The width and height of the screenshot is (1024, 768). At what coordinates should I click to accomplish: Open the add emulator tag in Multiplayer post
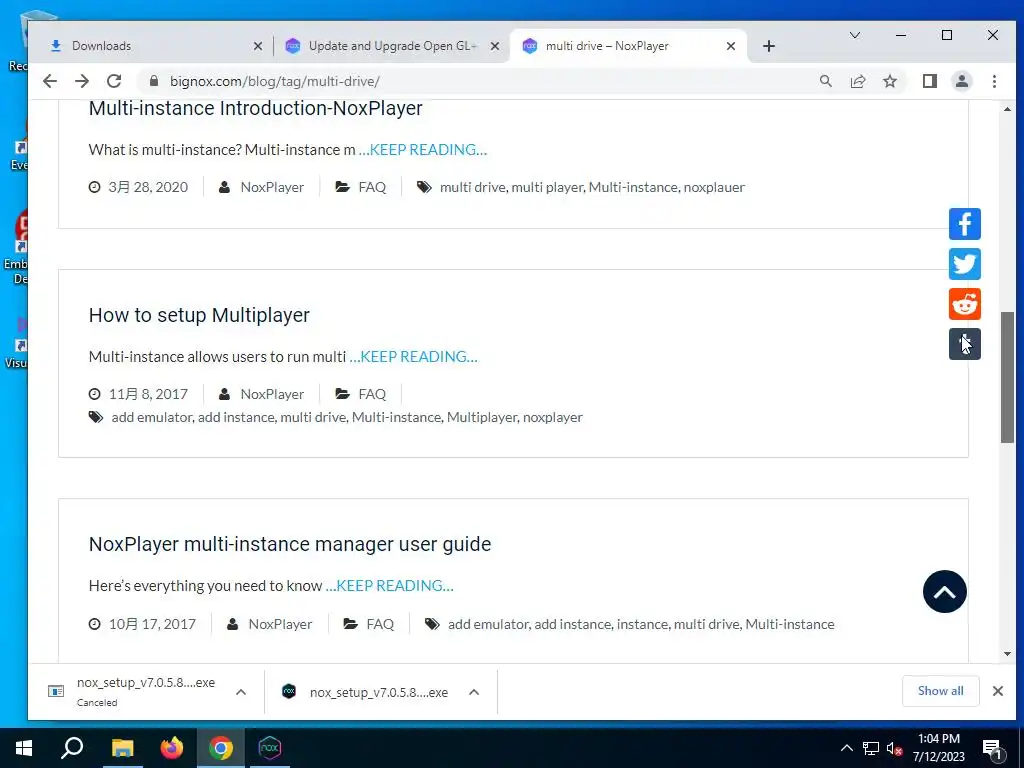(152, 417)
